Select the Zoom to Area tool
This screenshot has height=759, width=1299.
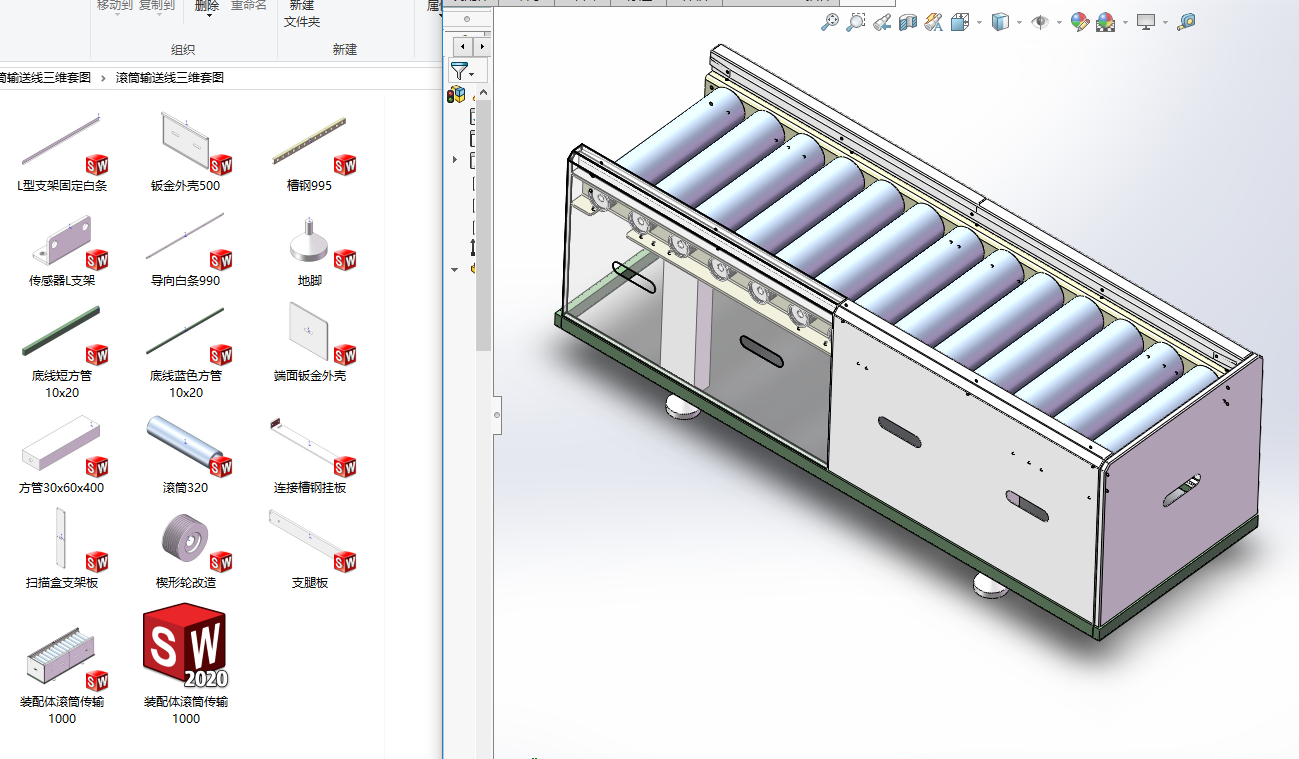coord(855,22)
